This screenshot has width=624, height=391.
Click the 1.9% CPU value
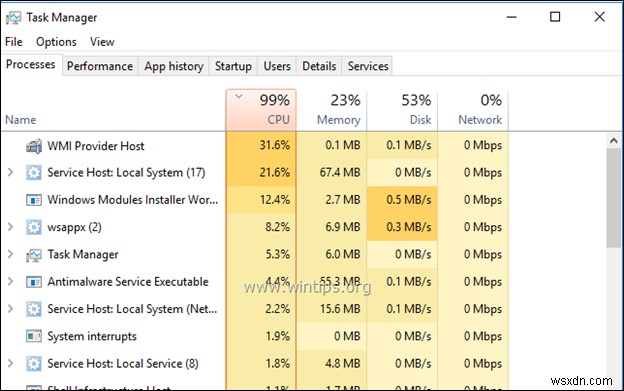tap(277, 337)
